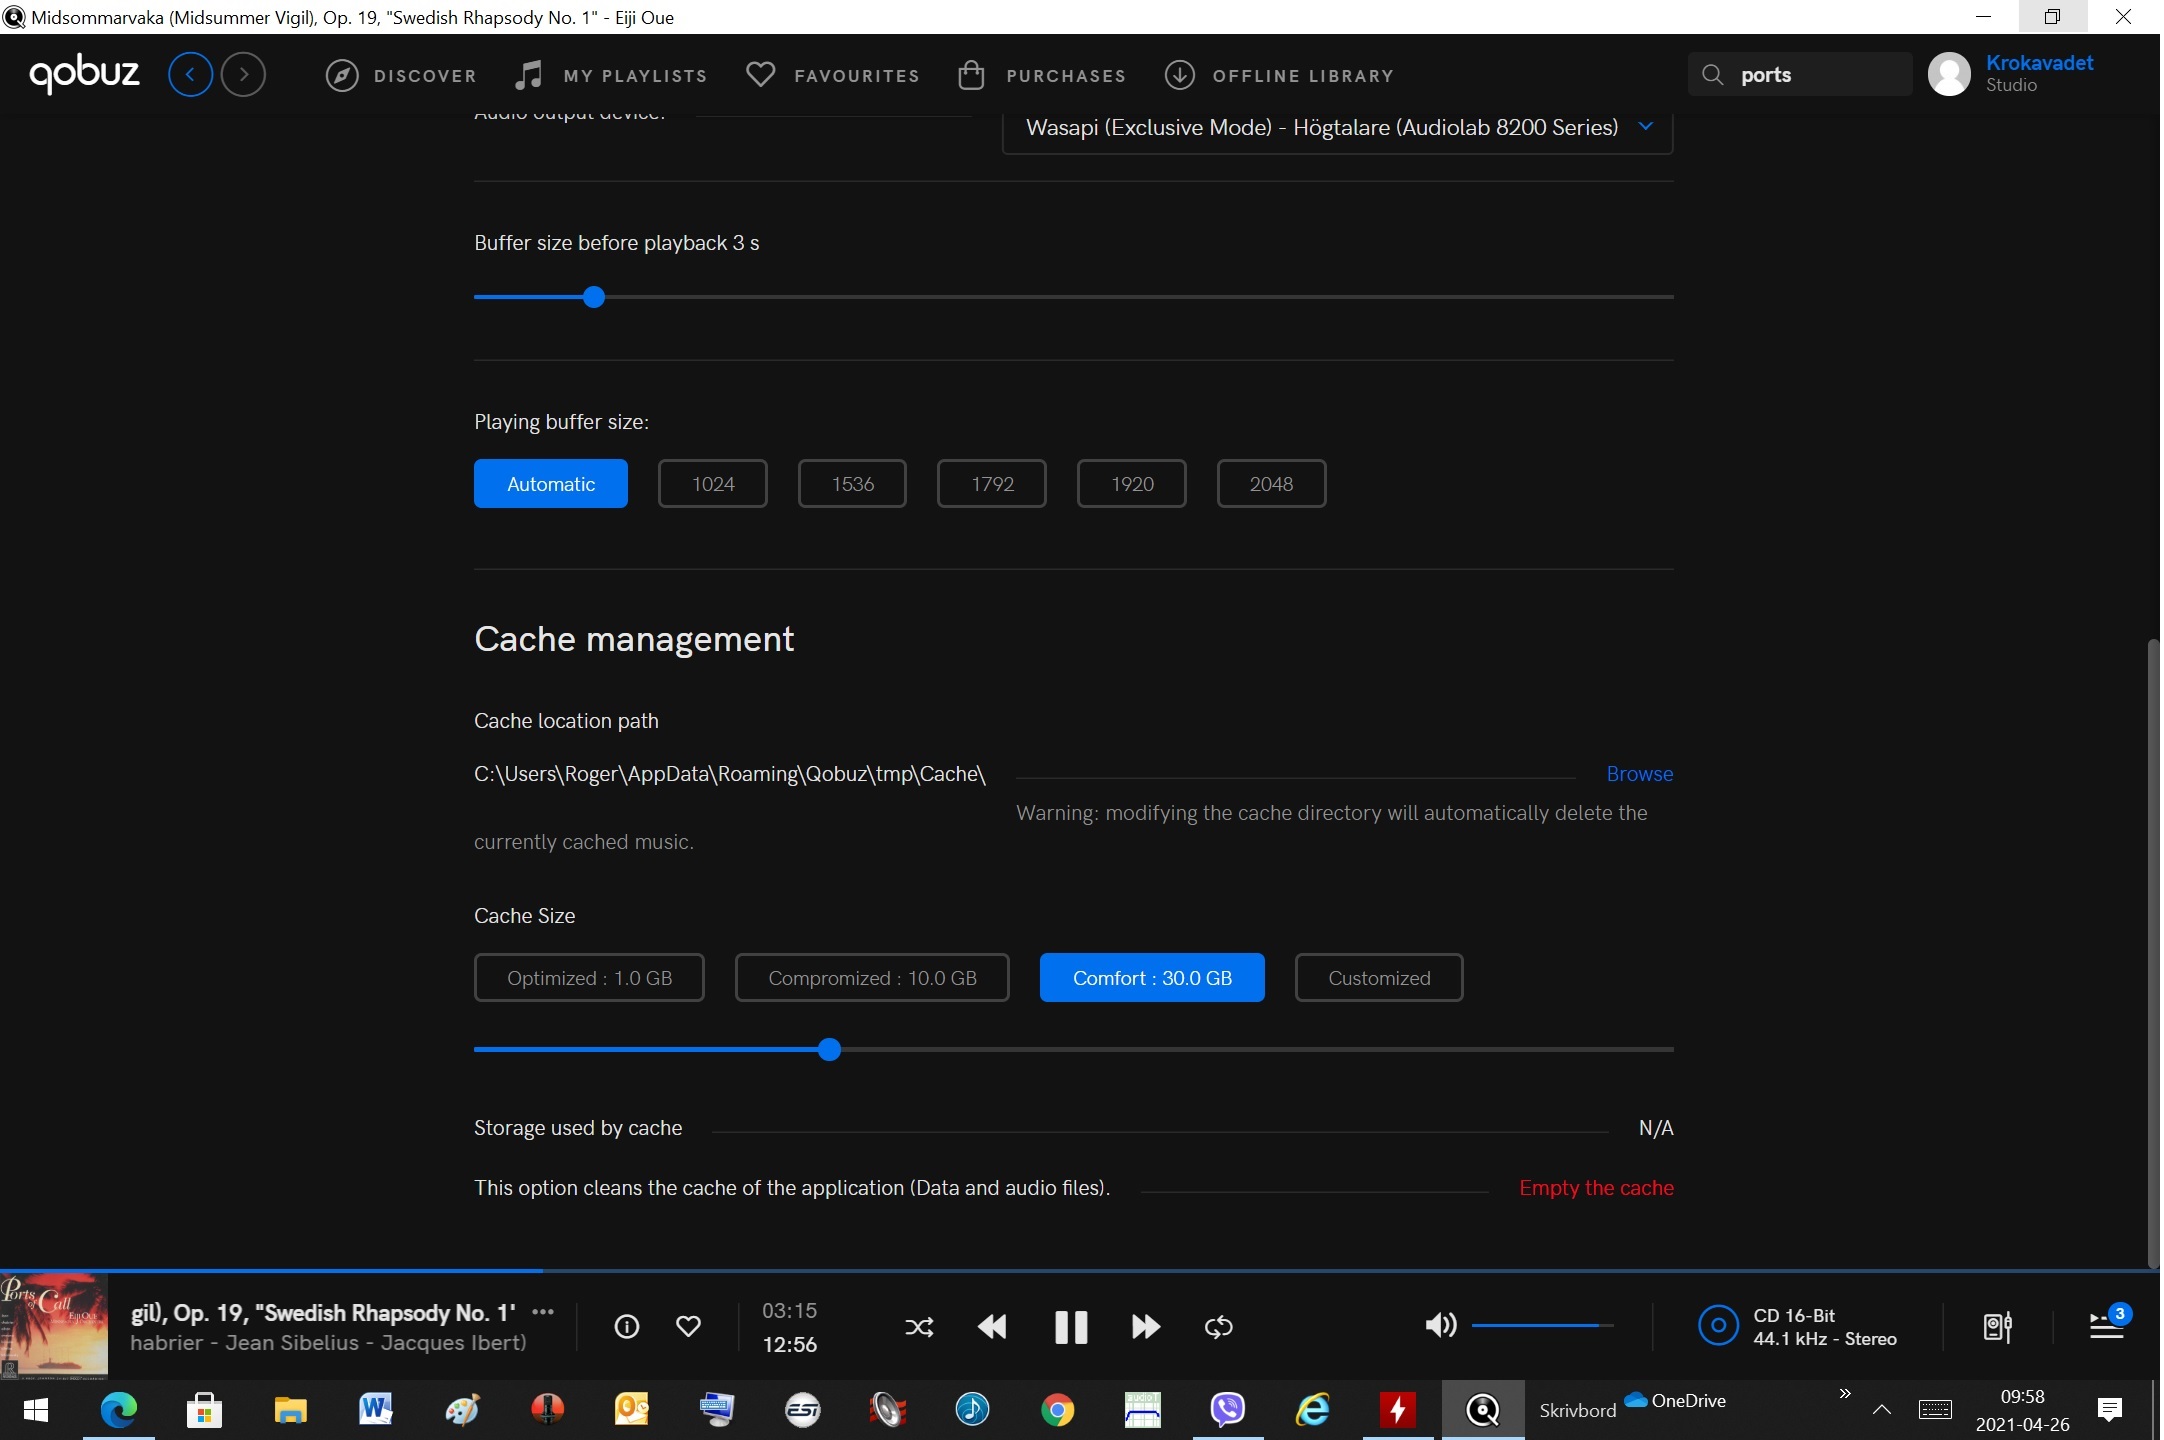This screenshot has height=1440, width=2164.
Task: Skip to the next track
Action: (x=1146, y=1327)
